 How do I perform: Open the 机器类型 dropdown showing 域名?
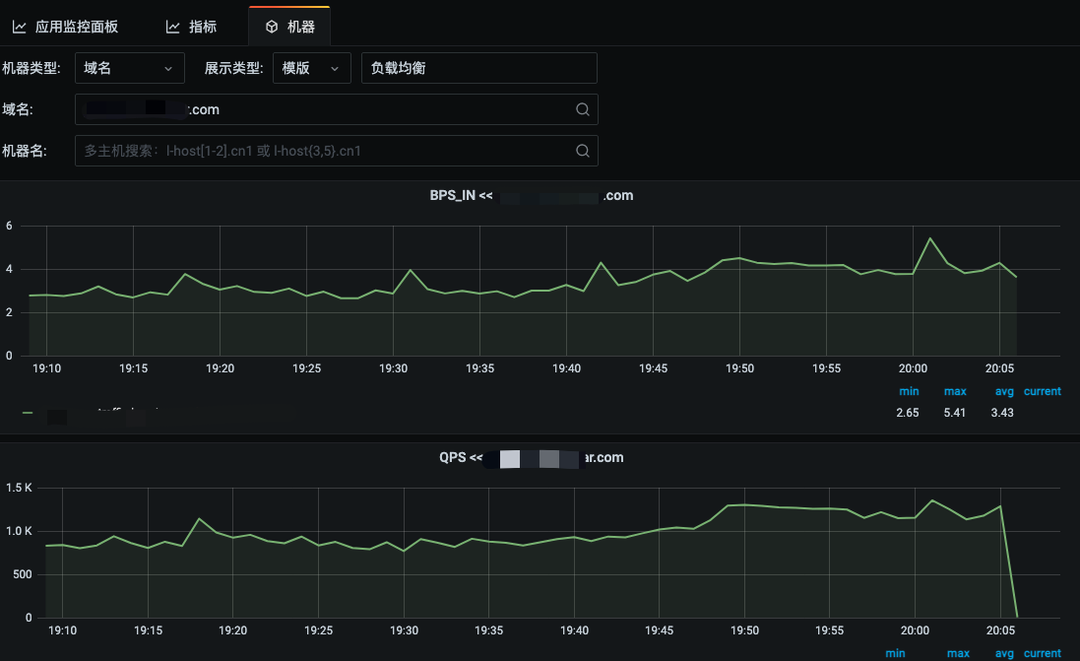(x=129, y=68)
